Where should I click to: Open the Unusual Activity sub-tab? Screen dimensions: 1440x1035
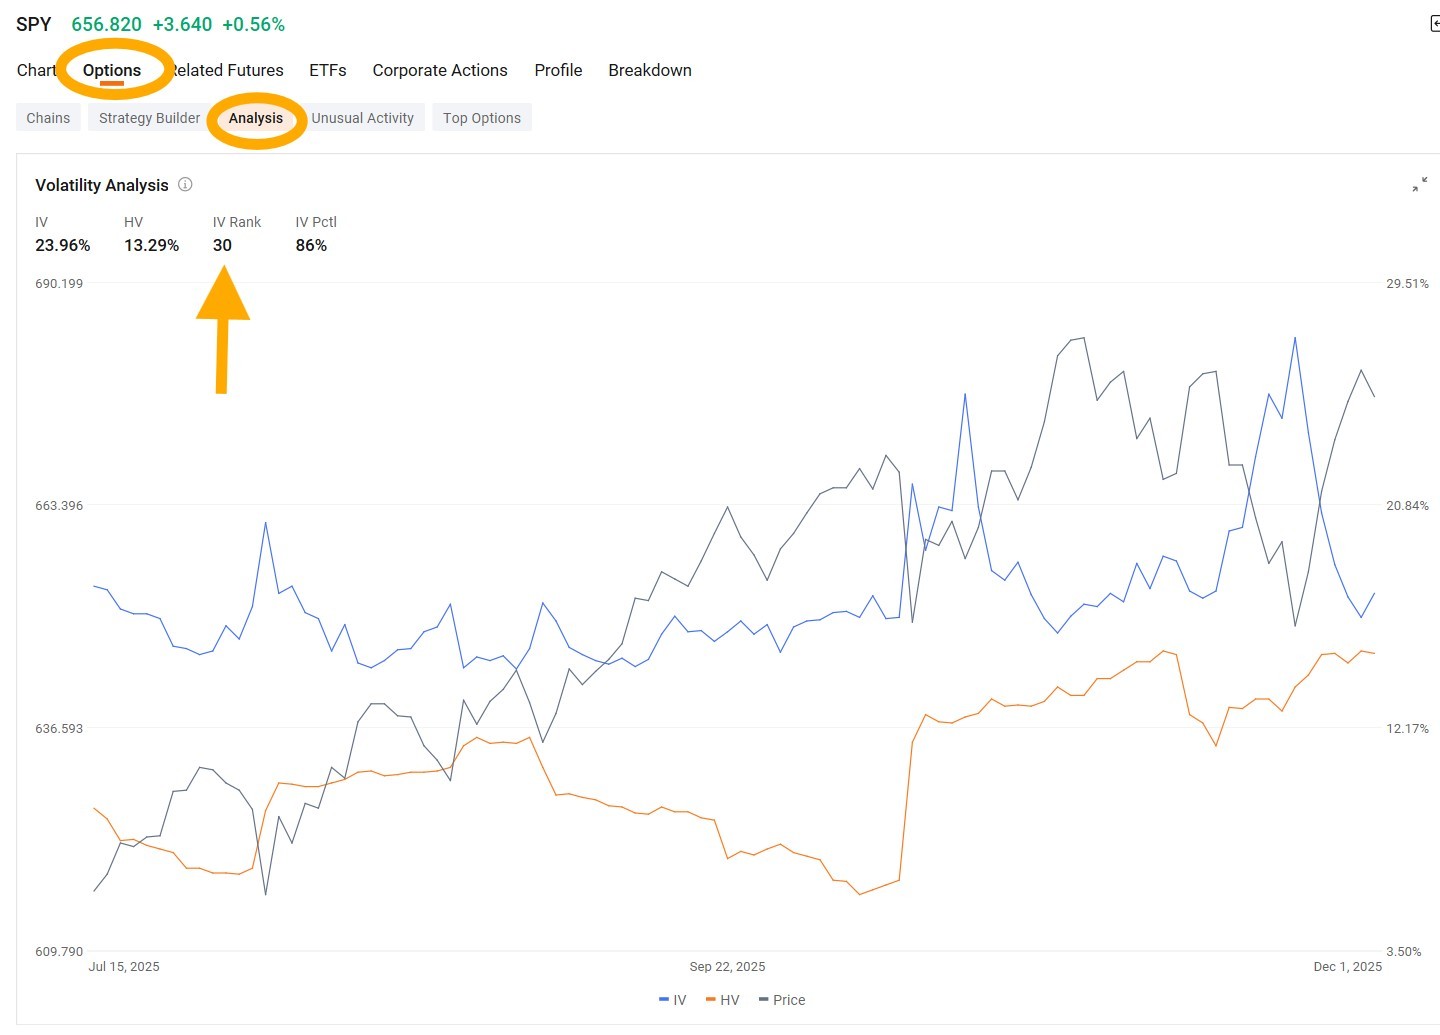[362, 118]
